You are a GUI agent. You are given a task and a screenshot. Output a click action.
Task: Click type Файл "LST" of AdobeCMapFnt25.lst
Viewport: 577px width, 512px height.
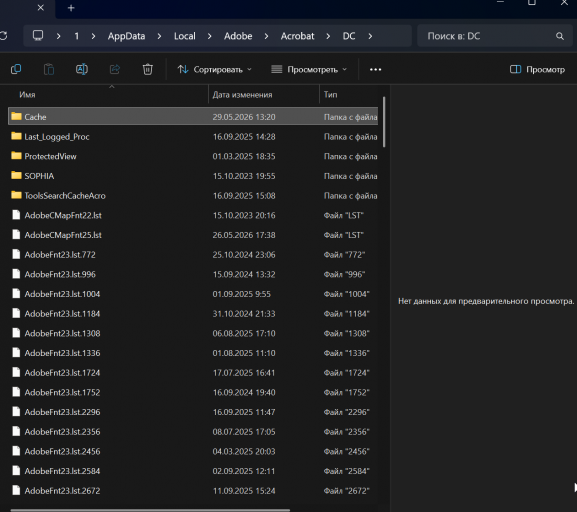tap(344, 235)
